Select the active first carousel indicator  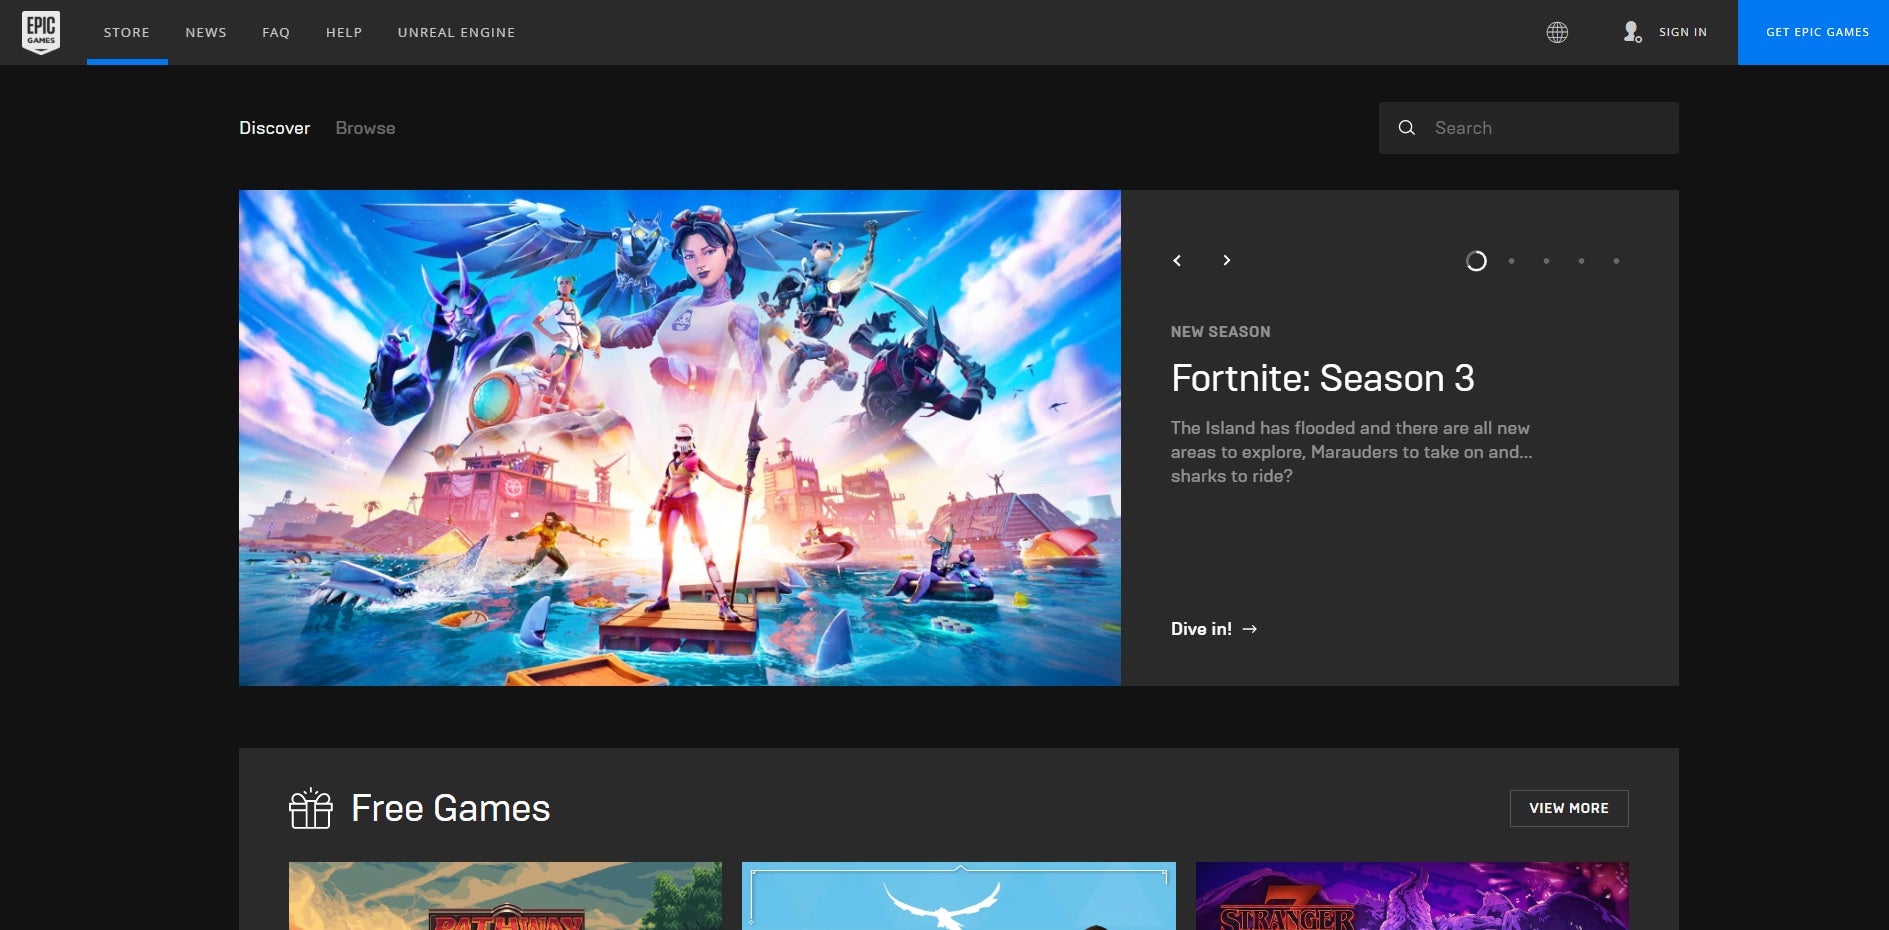[1476, 261]
